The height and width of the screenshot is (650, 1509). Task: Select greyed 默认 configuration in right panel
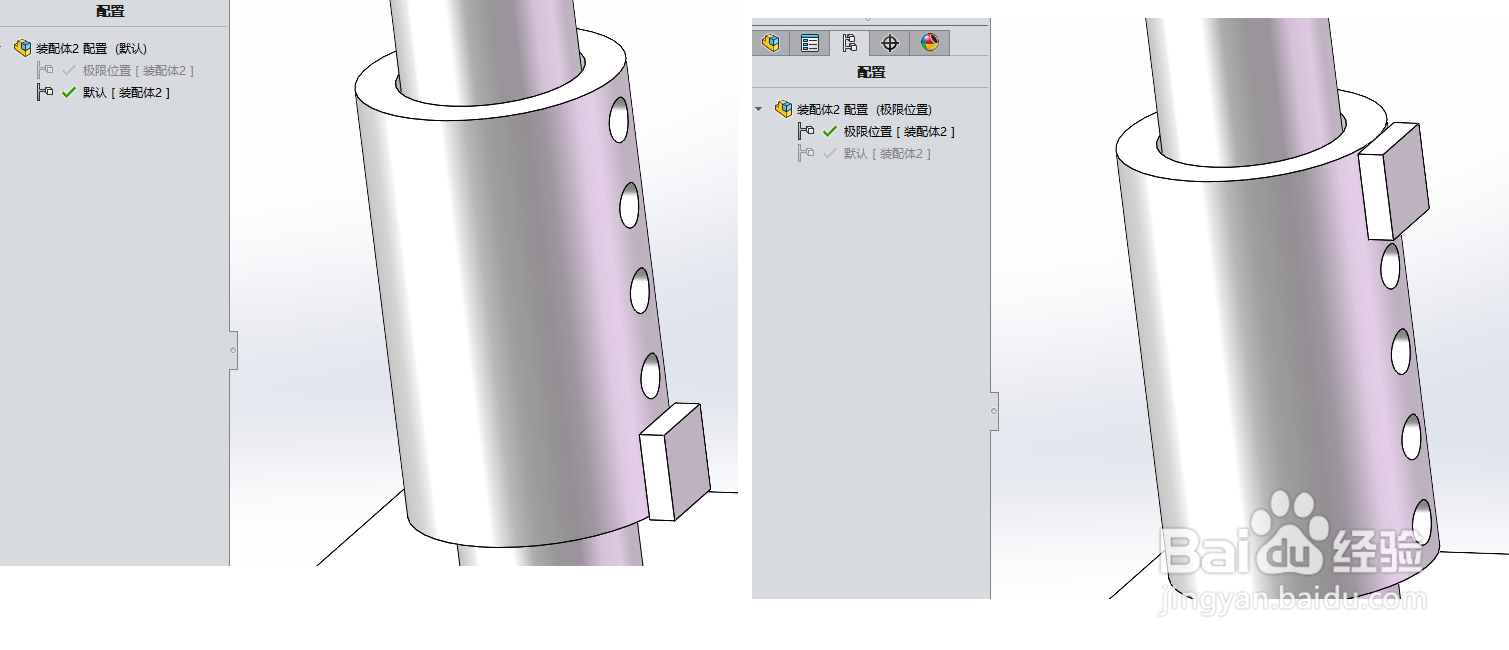[x=865, y=153]
